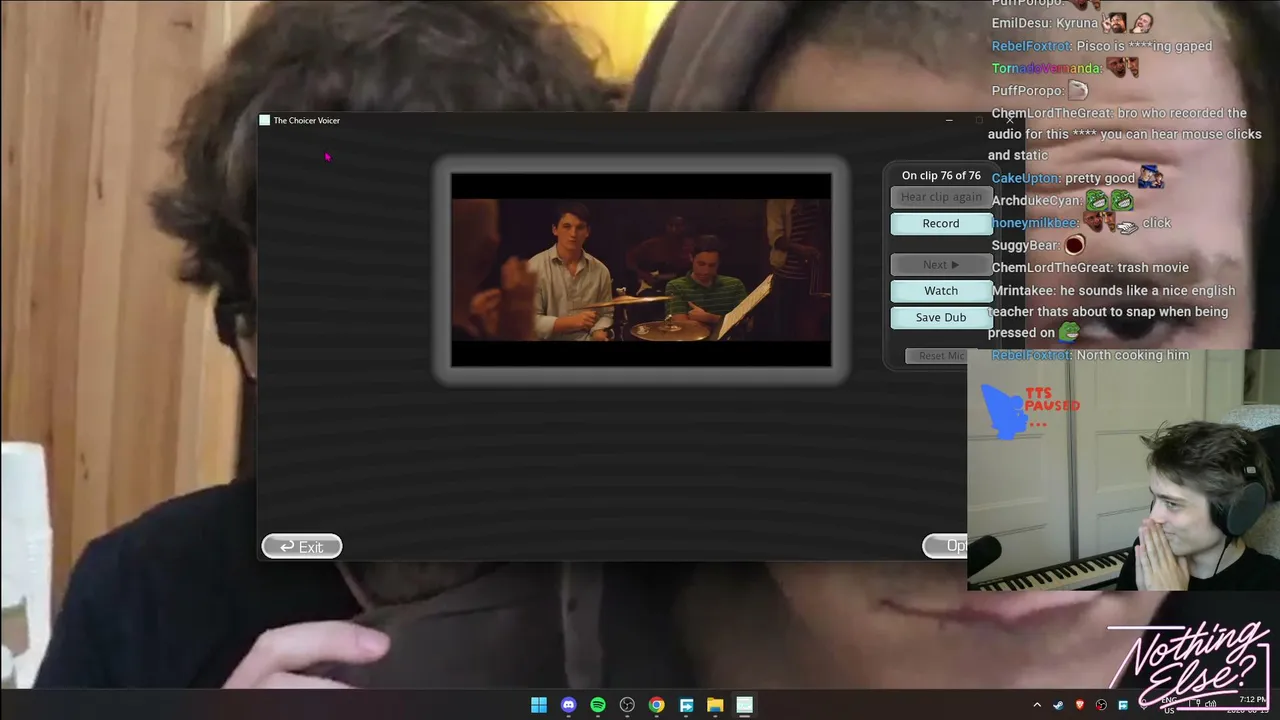
Task: Click The Choicer Voicer title bar icon
Action: click(265, 120)
